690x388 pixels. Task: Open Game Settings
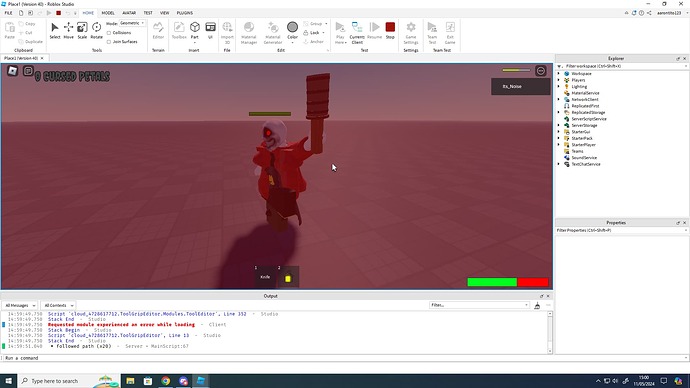tap(411, 33)
